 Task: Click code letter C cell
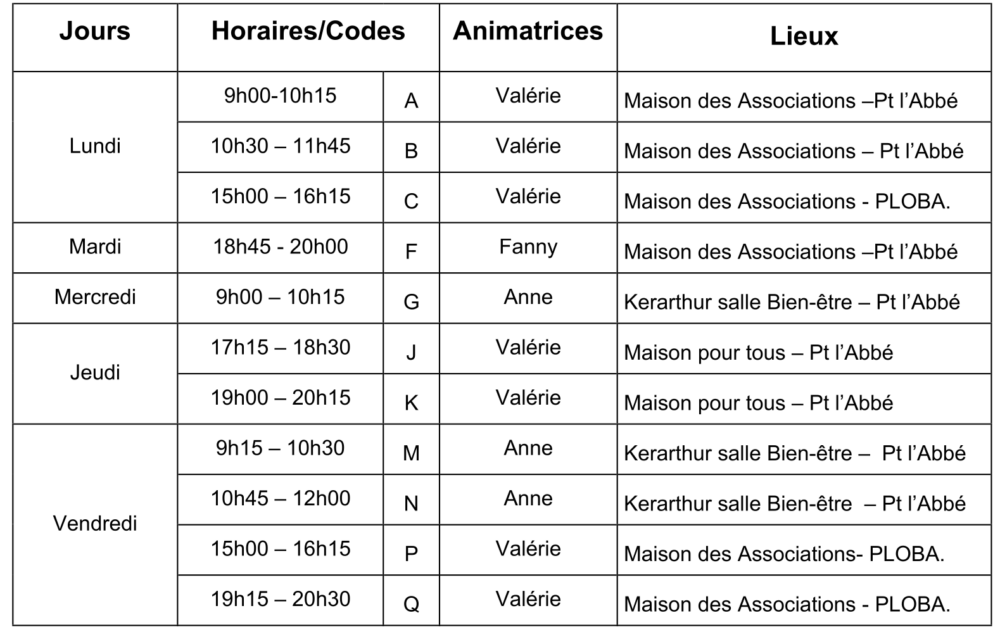411,197
